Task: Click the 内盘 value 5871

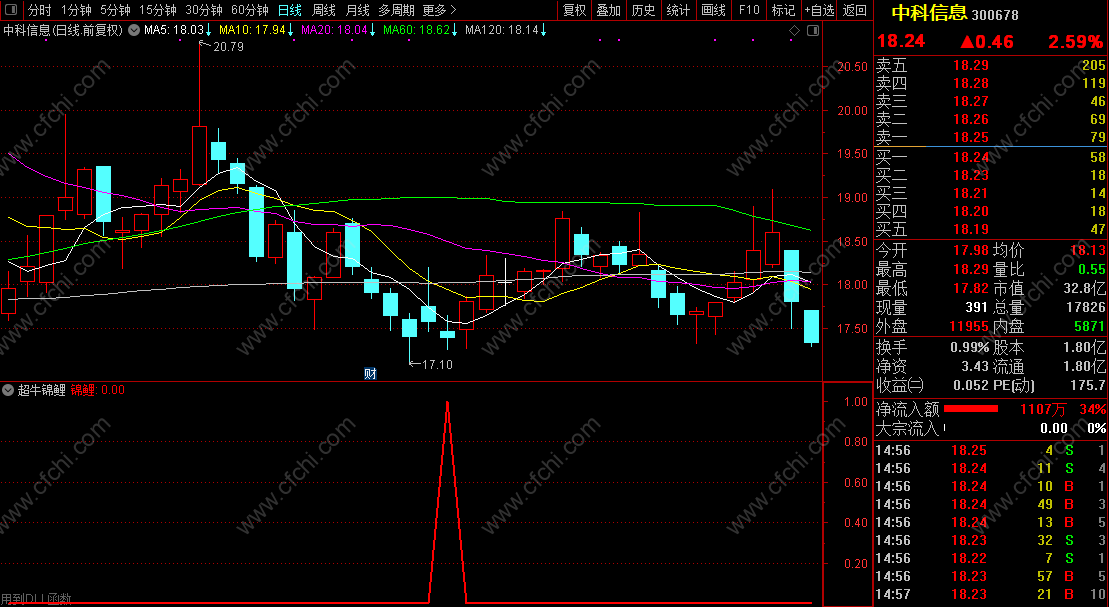Action: pyautogui.click(x=1088, y=326)
